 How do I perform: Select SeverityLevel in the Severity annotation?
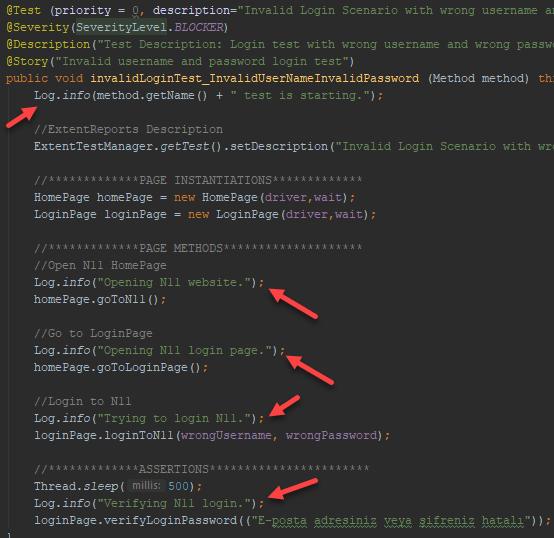coord(121,28)
